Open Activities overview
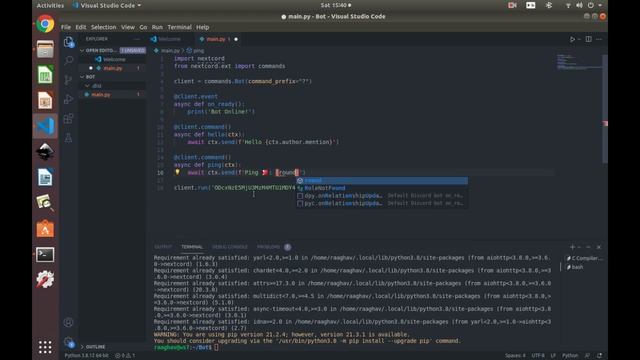This screenshot has height=360, width=640. pyautogui.click(x=50, y=5)
